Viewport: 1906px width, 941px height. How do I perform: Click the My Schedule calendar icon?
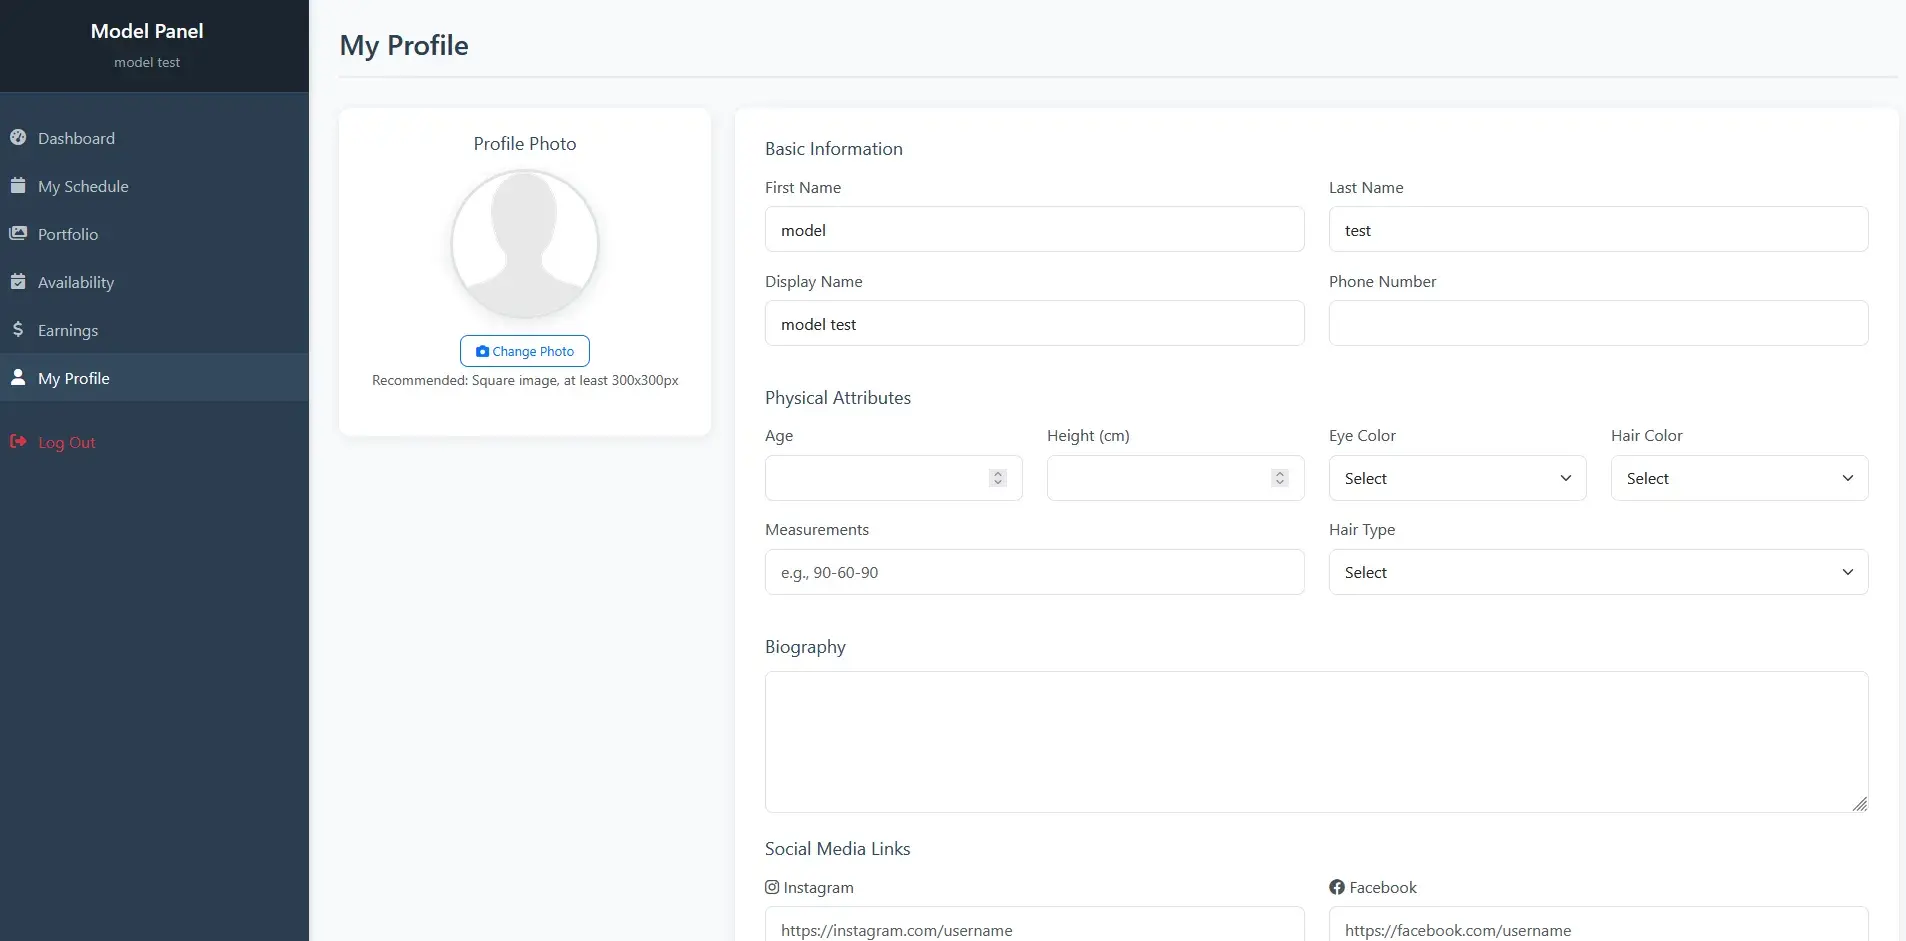click(x=18, y=186)
